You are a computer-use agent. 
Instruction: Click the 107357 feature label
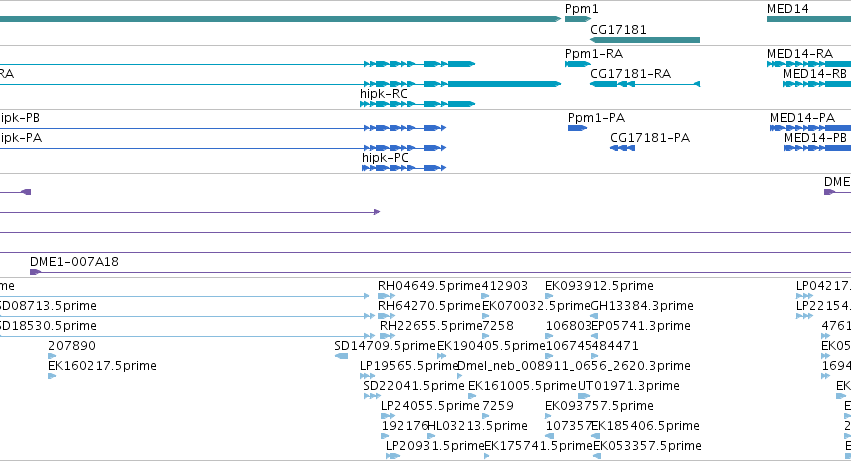[568, 426]
